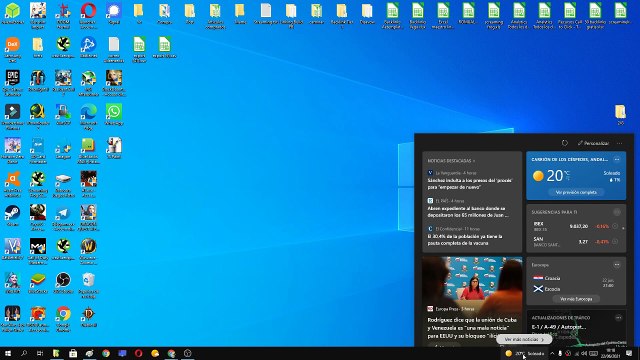Screen dimensions: 640x360
Task: Click the Ver más Eurocopa button
Action: (576, 299)
